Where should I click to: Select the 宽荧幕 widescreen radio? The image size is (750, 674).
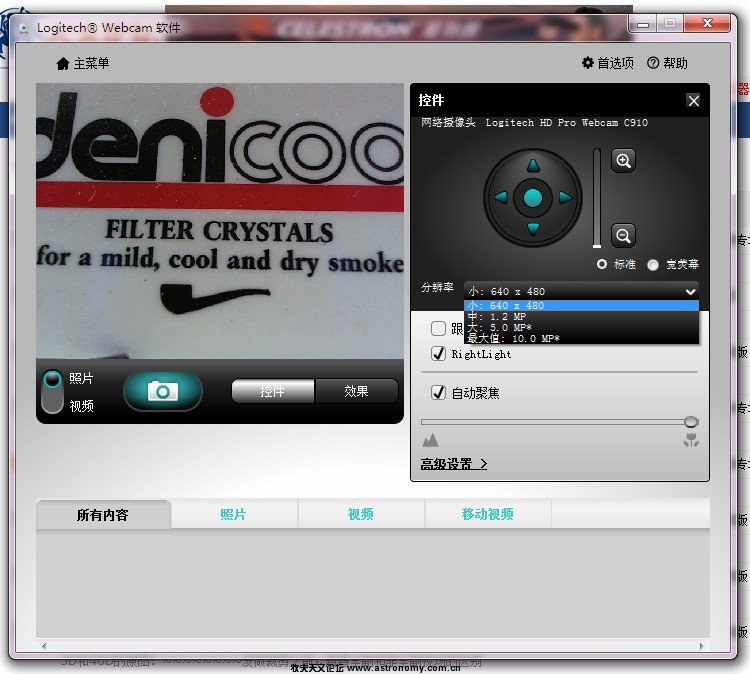[x=653, y=265]
